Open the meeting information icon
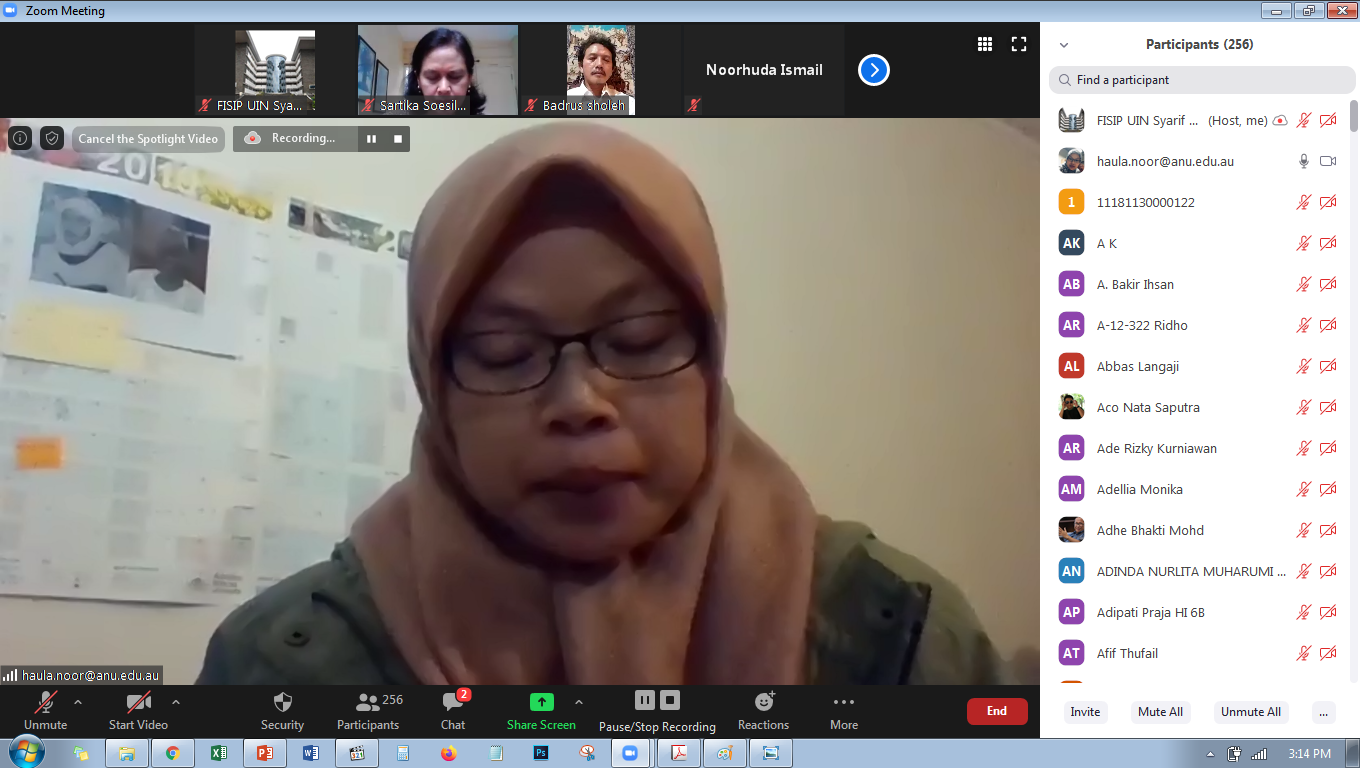The image size is (1360, 768). 20,138
